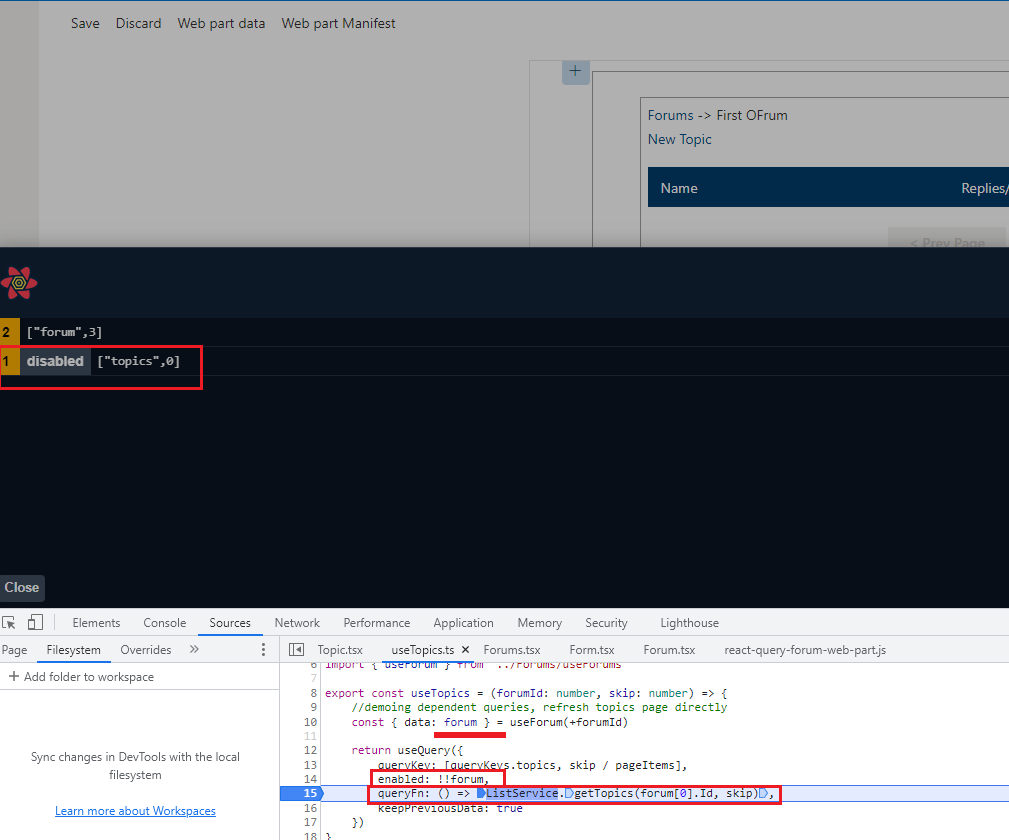
Task: Open the Console panel tab
Action: coord(165,623)
